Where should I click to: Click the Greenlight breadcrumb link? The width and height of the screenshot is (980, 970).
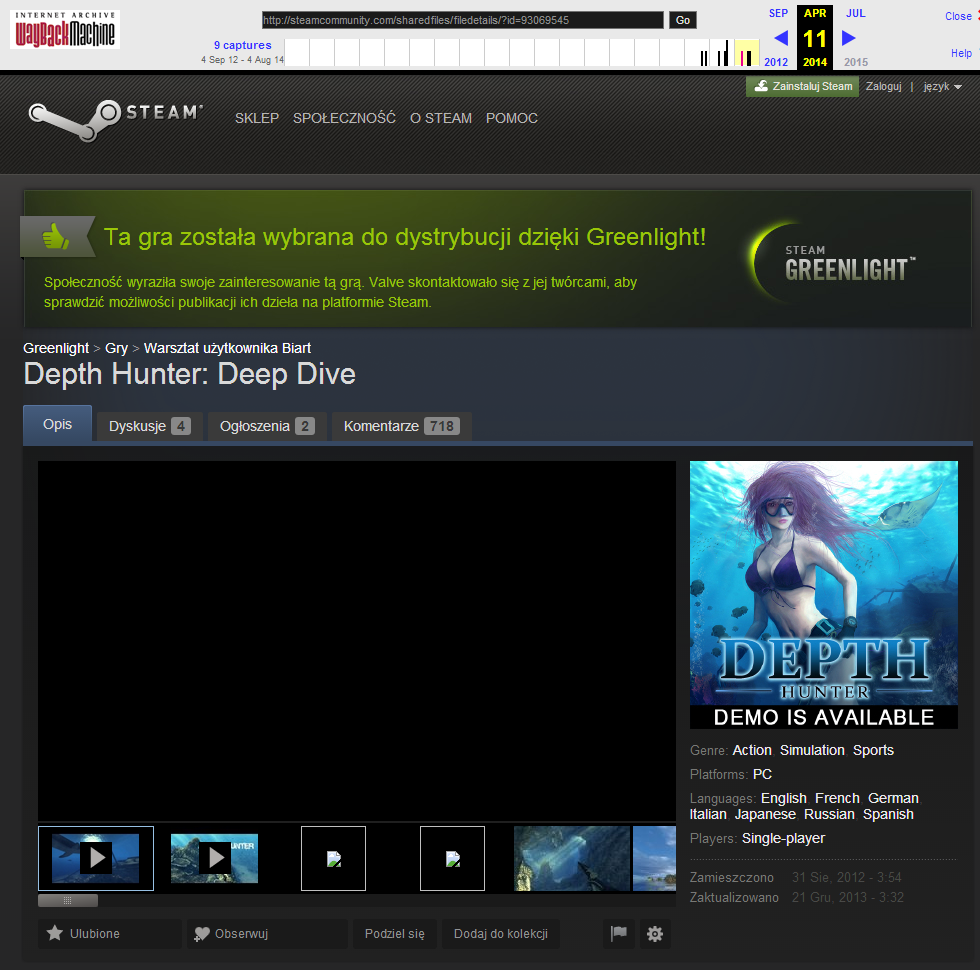coord(56,348)
